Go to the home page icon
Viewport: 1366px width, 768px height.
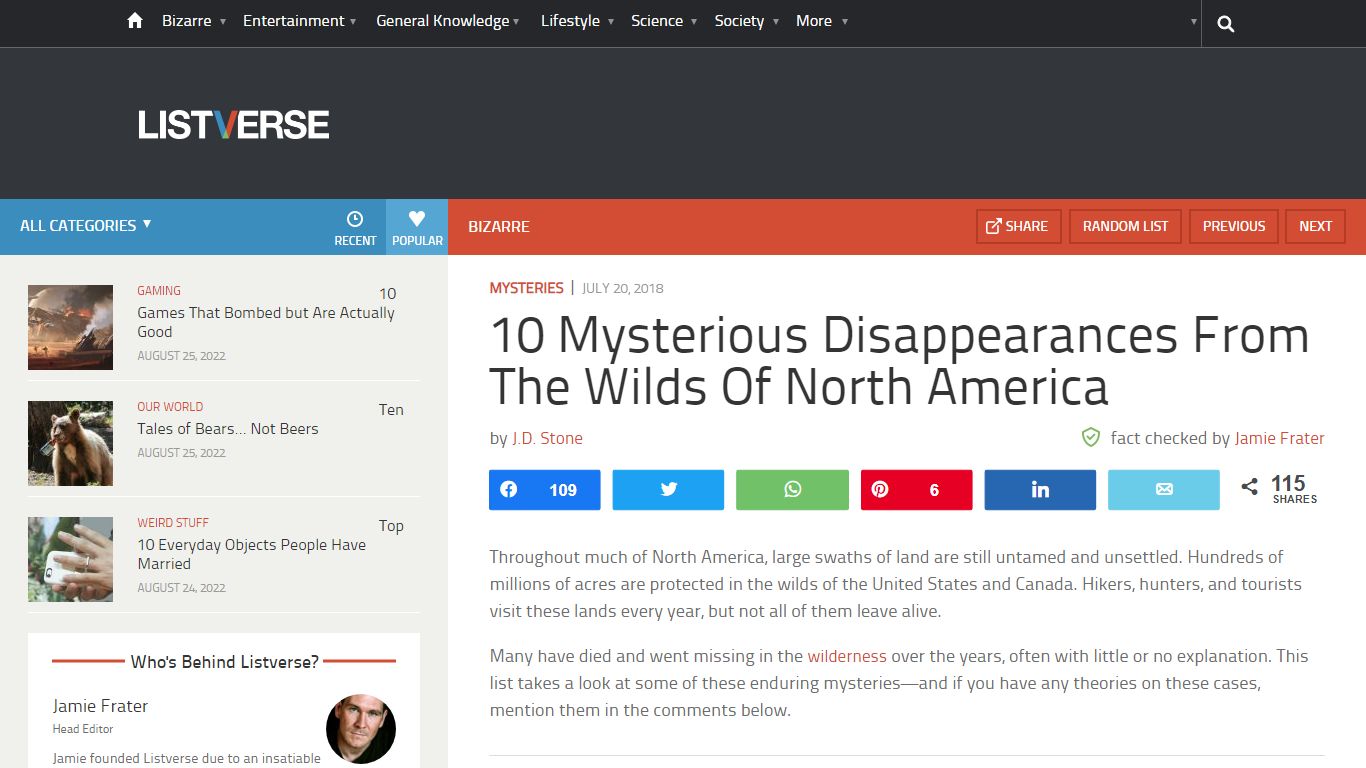pyautogui.click(x=135, y=21)
